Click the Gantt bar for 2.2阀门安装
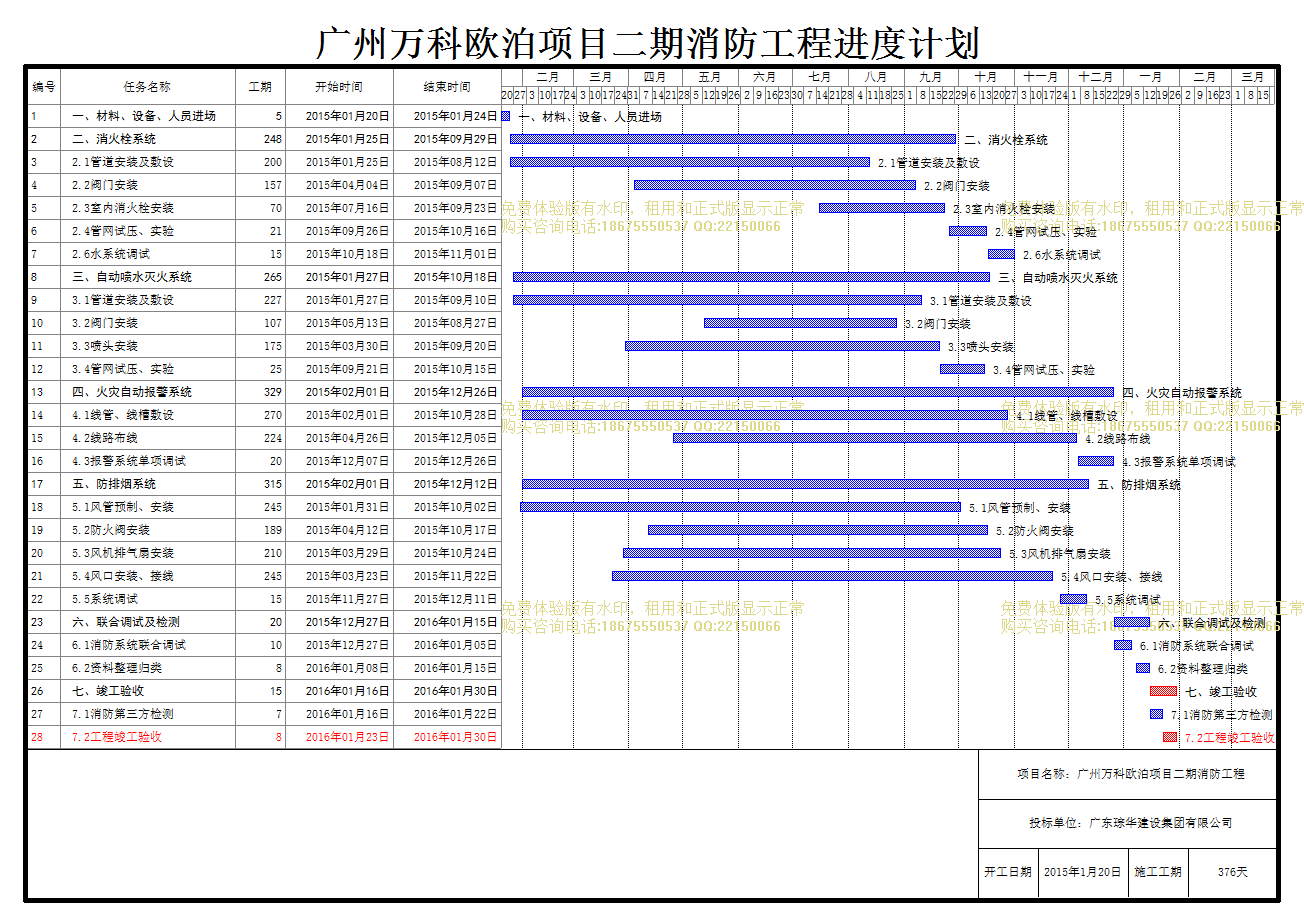Image resolution: width=1304 pixels, height=924 pixels. coord(774,185)
